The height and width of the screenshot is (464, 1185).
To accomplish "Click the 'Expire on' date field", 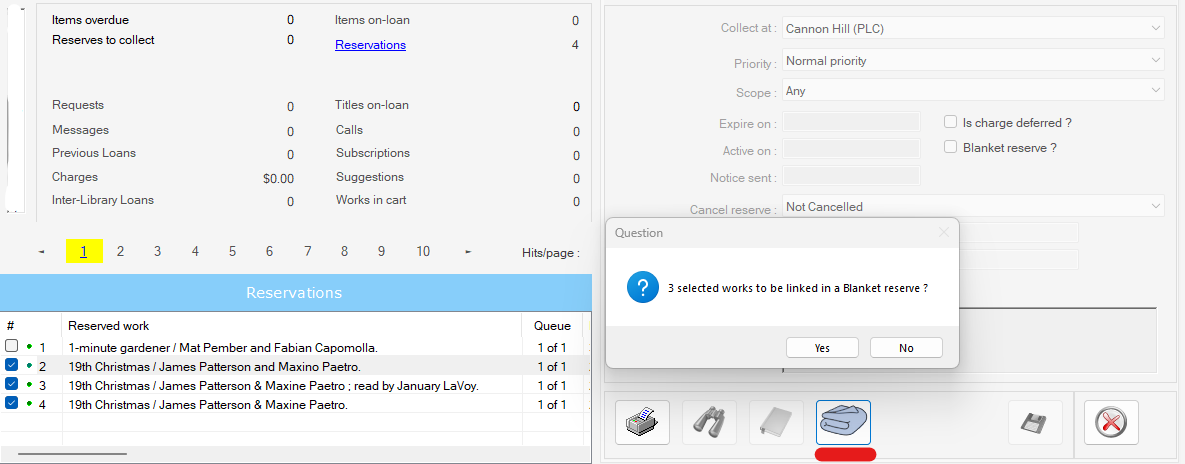I will (851, 123).
